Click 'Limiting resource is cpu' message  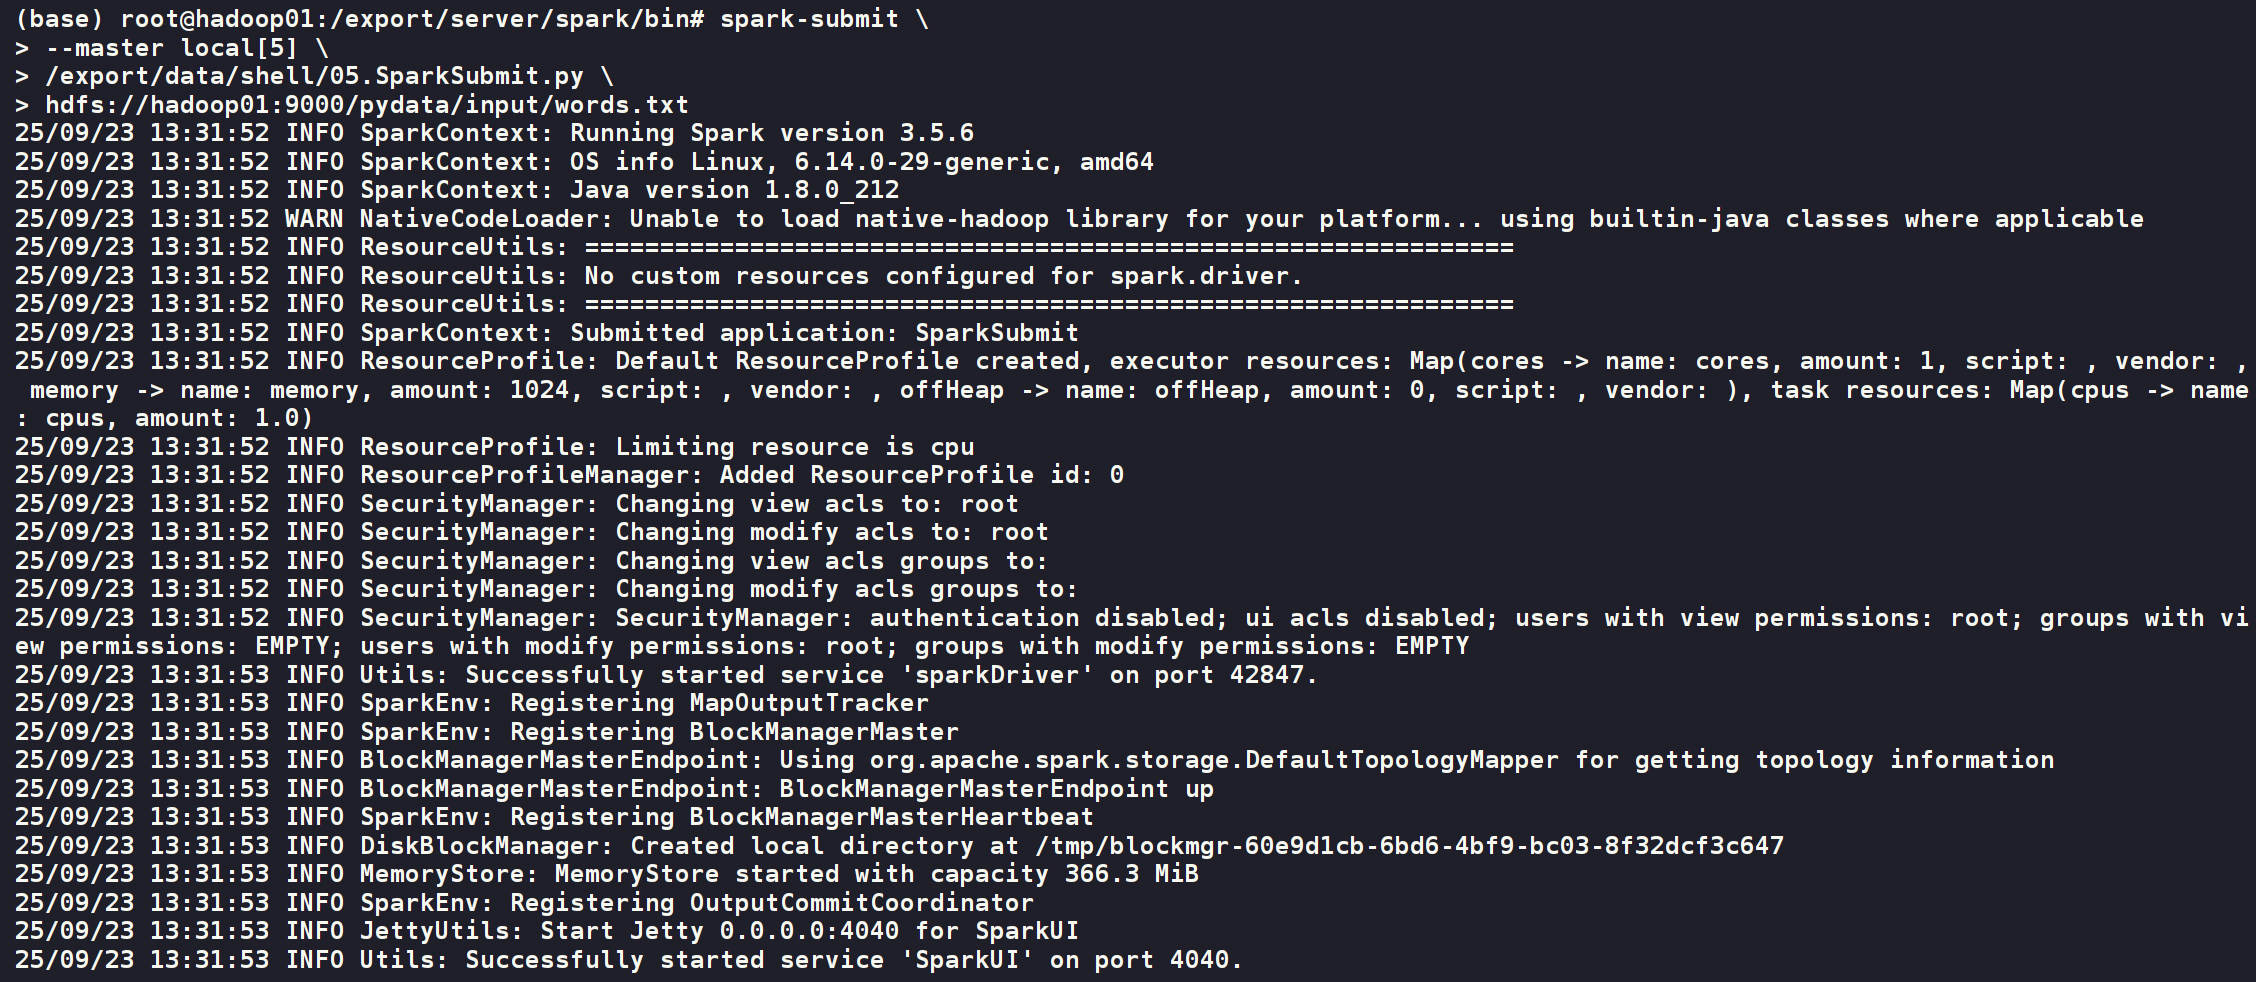point(794,447)
